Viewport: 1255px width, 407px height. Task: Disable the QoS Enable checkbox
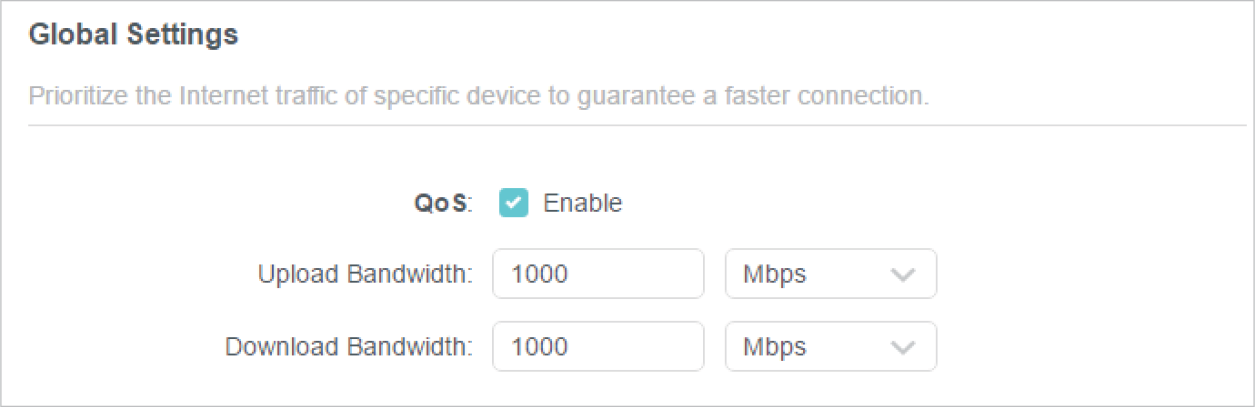tap(513, 204)
